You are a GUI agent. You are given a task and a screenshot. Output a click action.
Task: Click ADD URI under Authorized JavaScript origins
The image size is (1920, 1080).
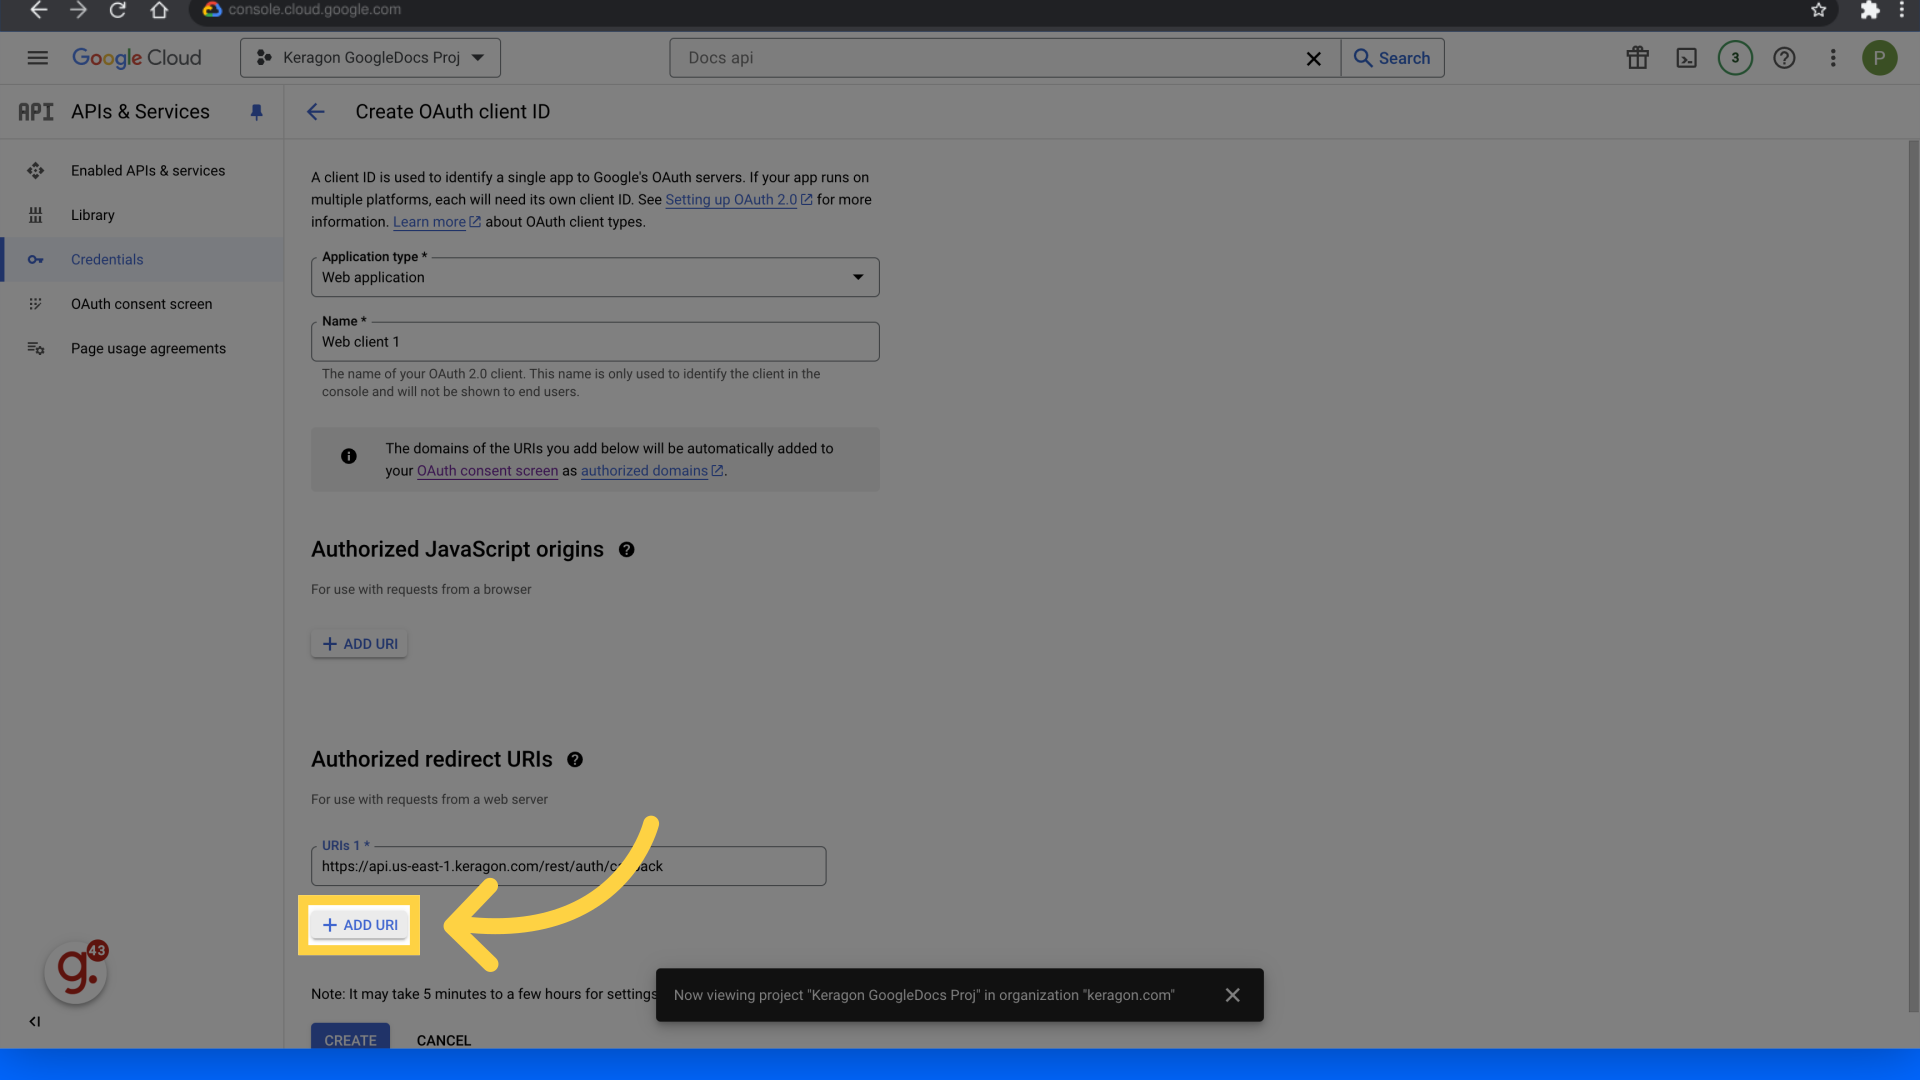click(359, 644)
